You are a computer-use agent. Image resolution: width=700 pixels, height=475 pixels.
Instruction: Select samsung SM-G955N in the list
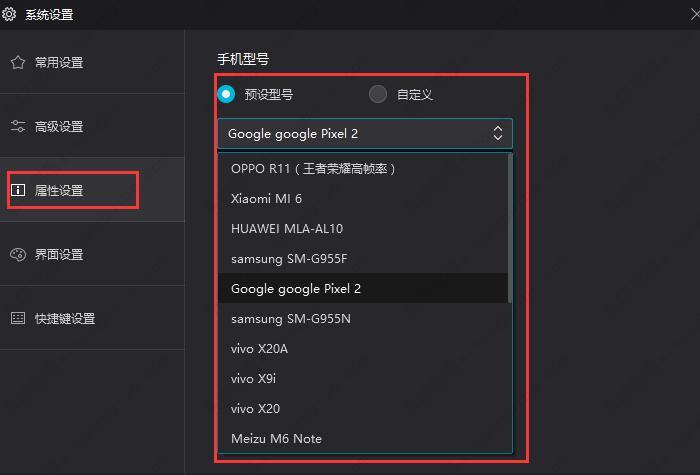[363, 319]
